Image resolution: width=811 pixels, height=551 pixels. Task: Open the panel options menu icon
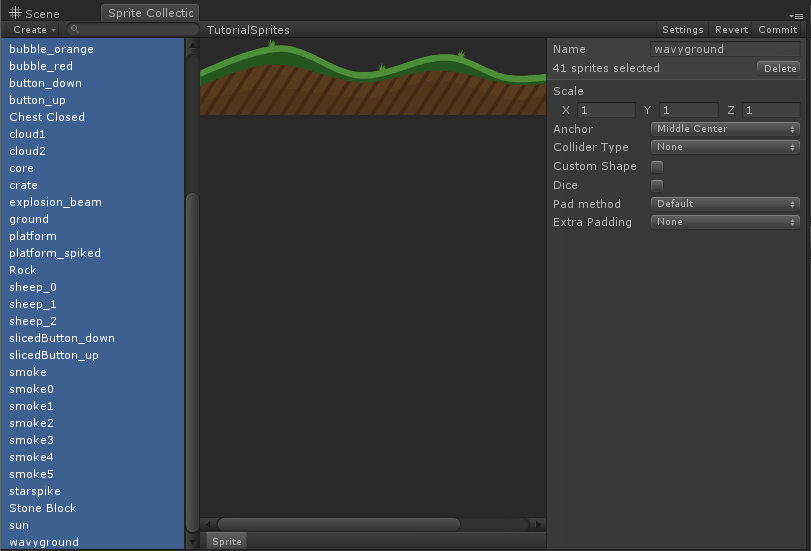coord(796,16)
